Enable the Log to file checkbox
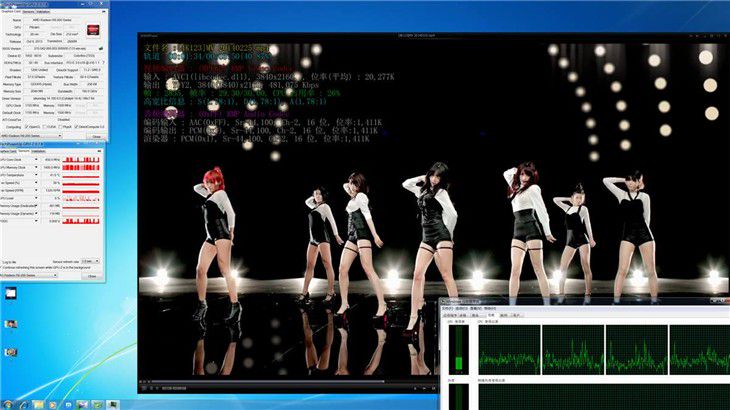 coord(1,262)
